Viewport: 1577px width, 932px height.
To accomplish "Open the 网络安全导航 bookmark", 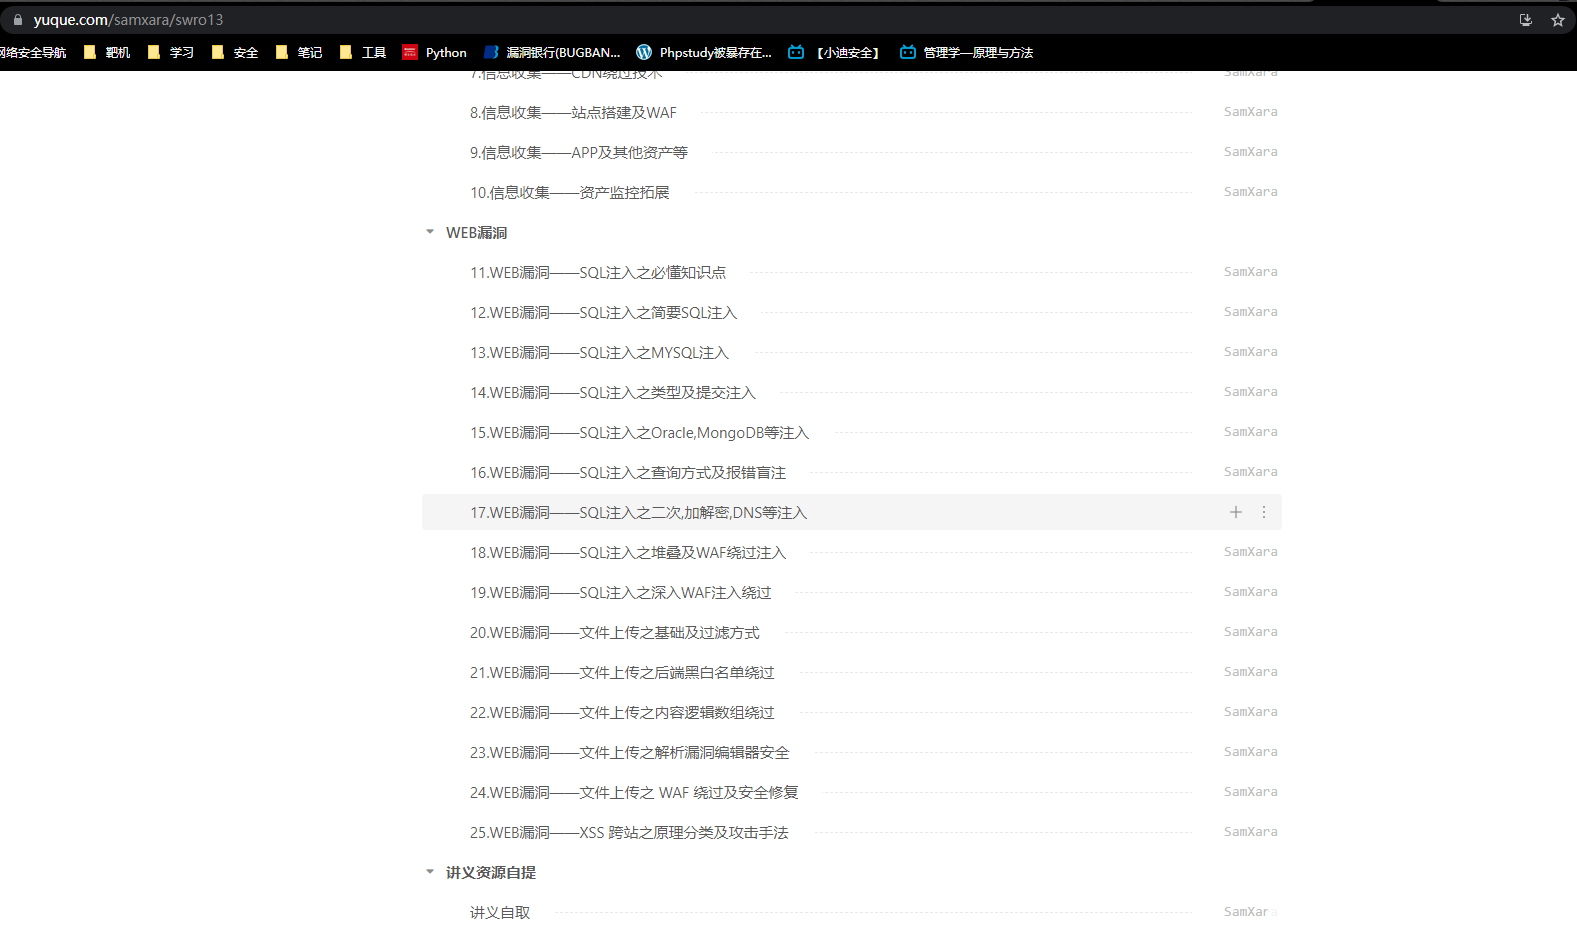I will (33, 52).
